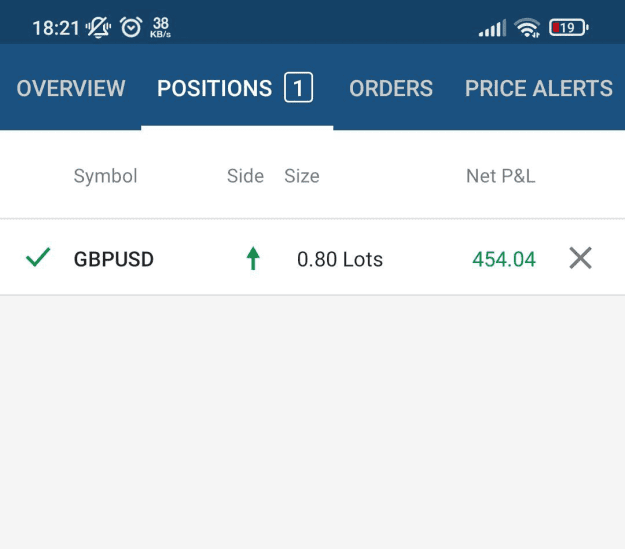Image resolution: width=625 pixels, height=549 pixels.
Task: Tap the green buy-side arrow icon
Action: click(253, 258)
